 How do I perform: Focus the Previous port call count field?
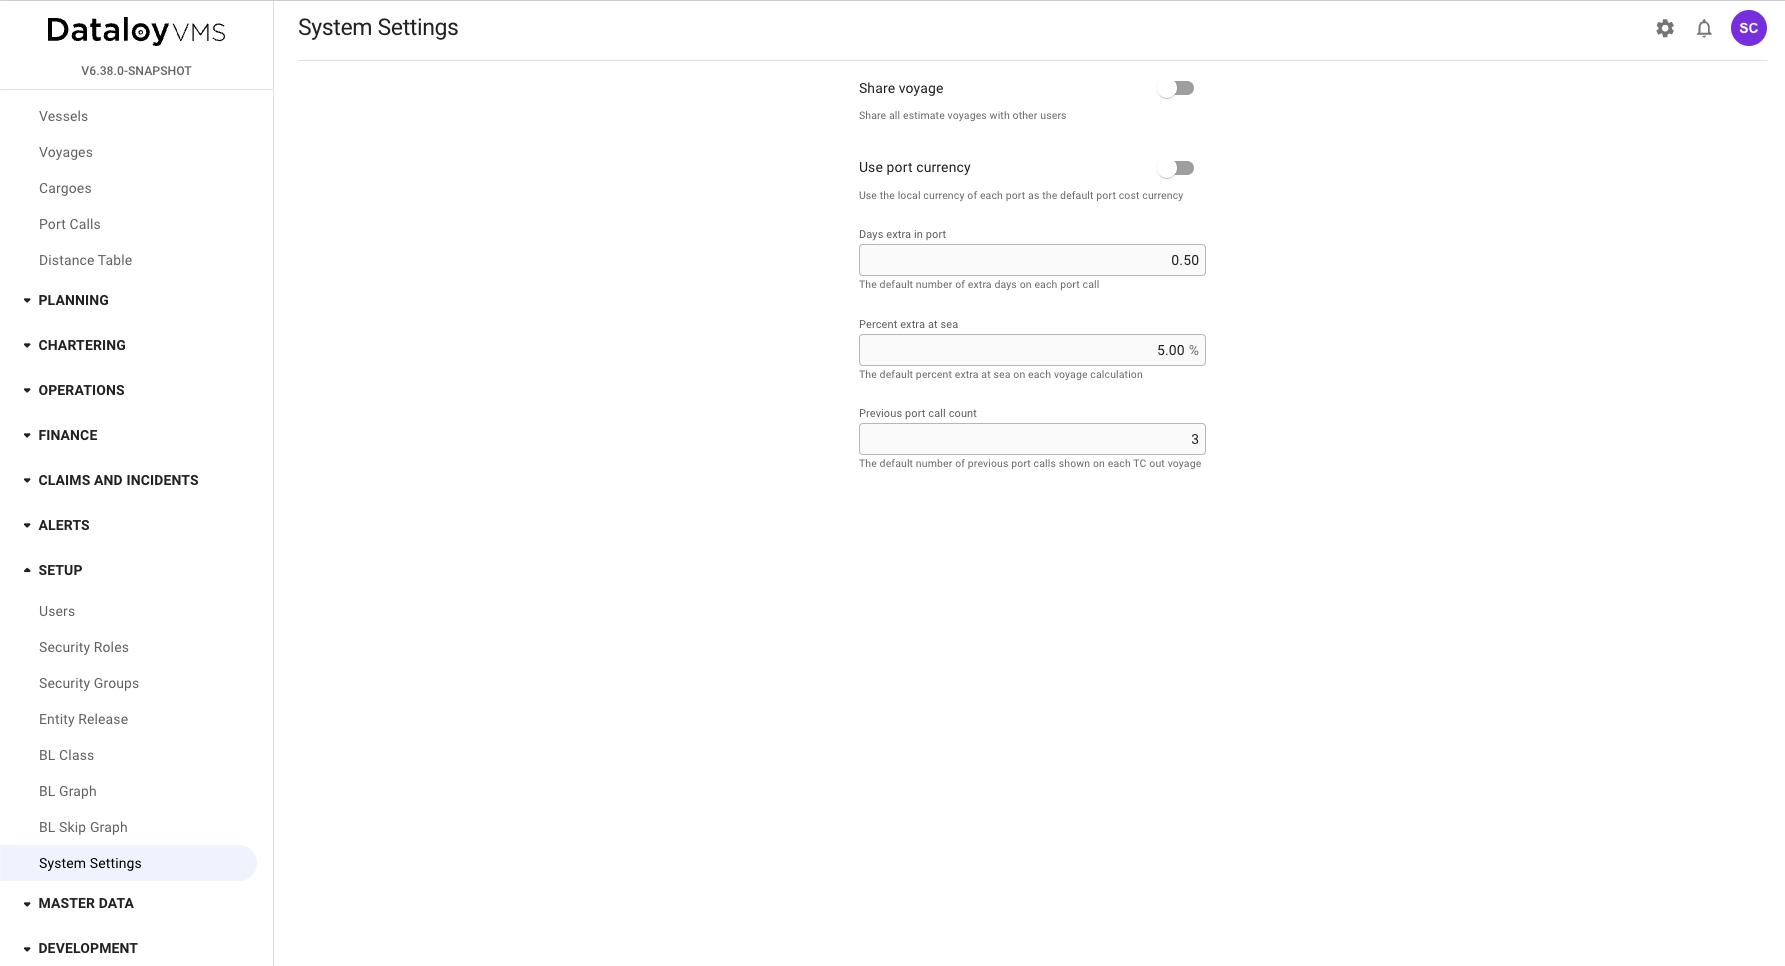coord(1031,439)
